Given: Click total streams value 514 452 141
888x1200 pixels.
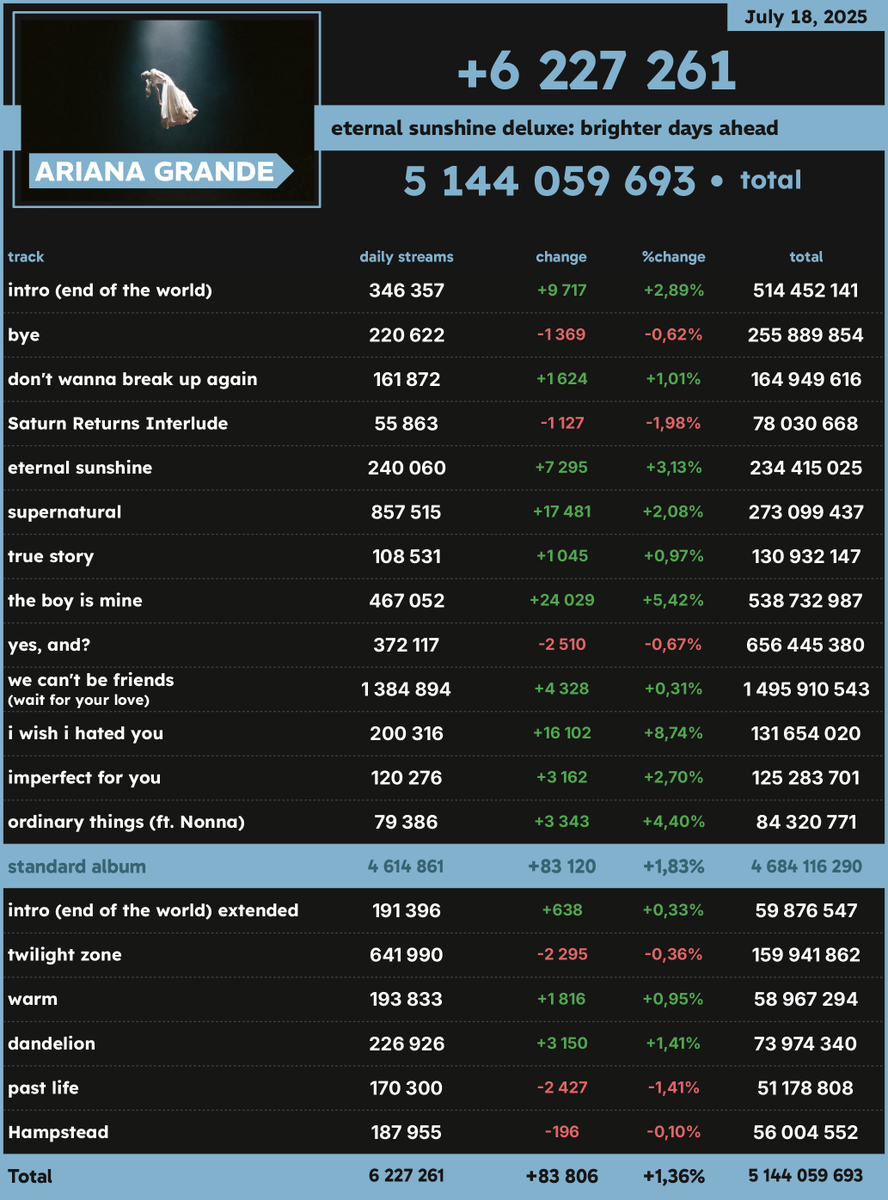Looking at the screenshot, I should (806, 291).
